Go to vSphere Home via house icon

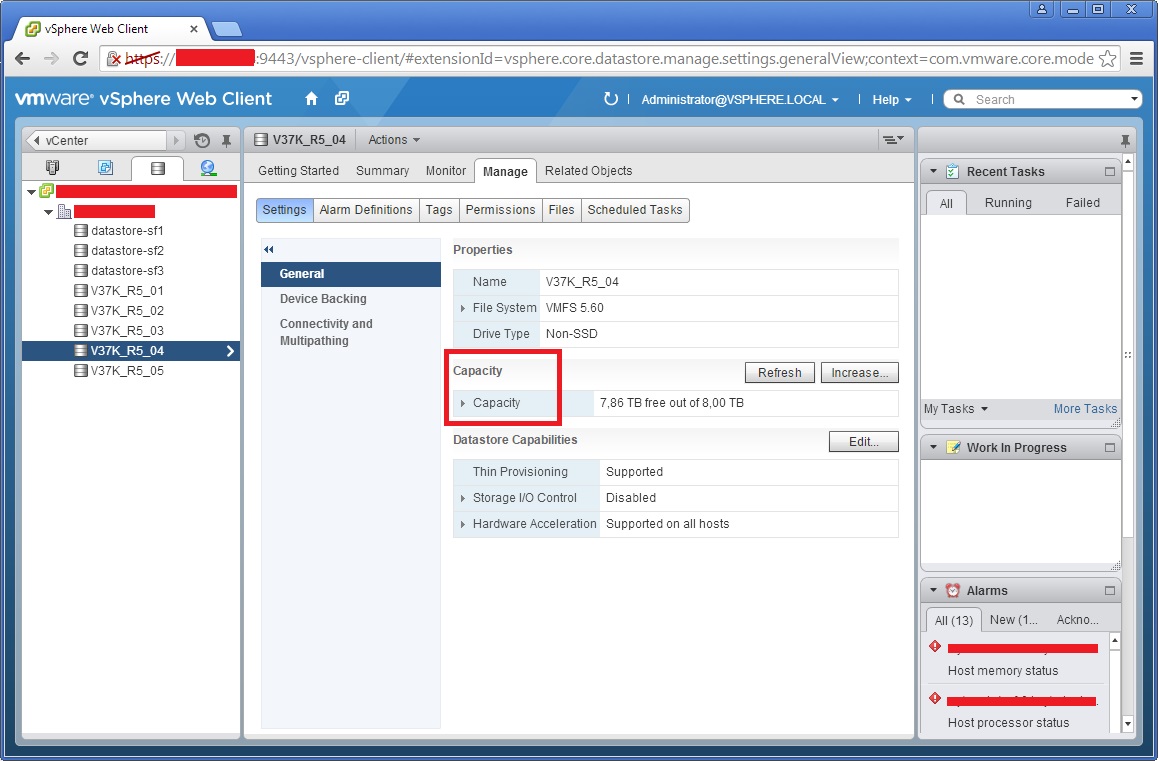(311, 99)
